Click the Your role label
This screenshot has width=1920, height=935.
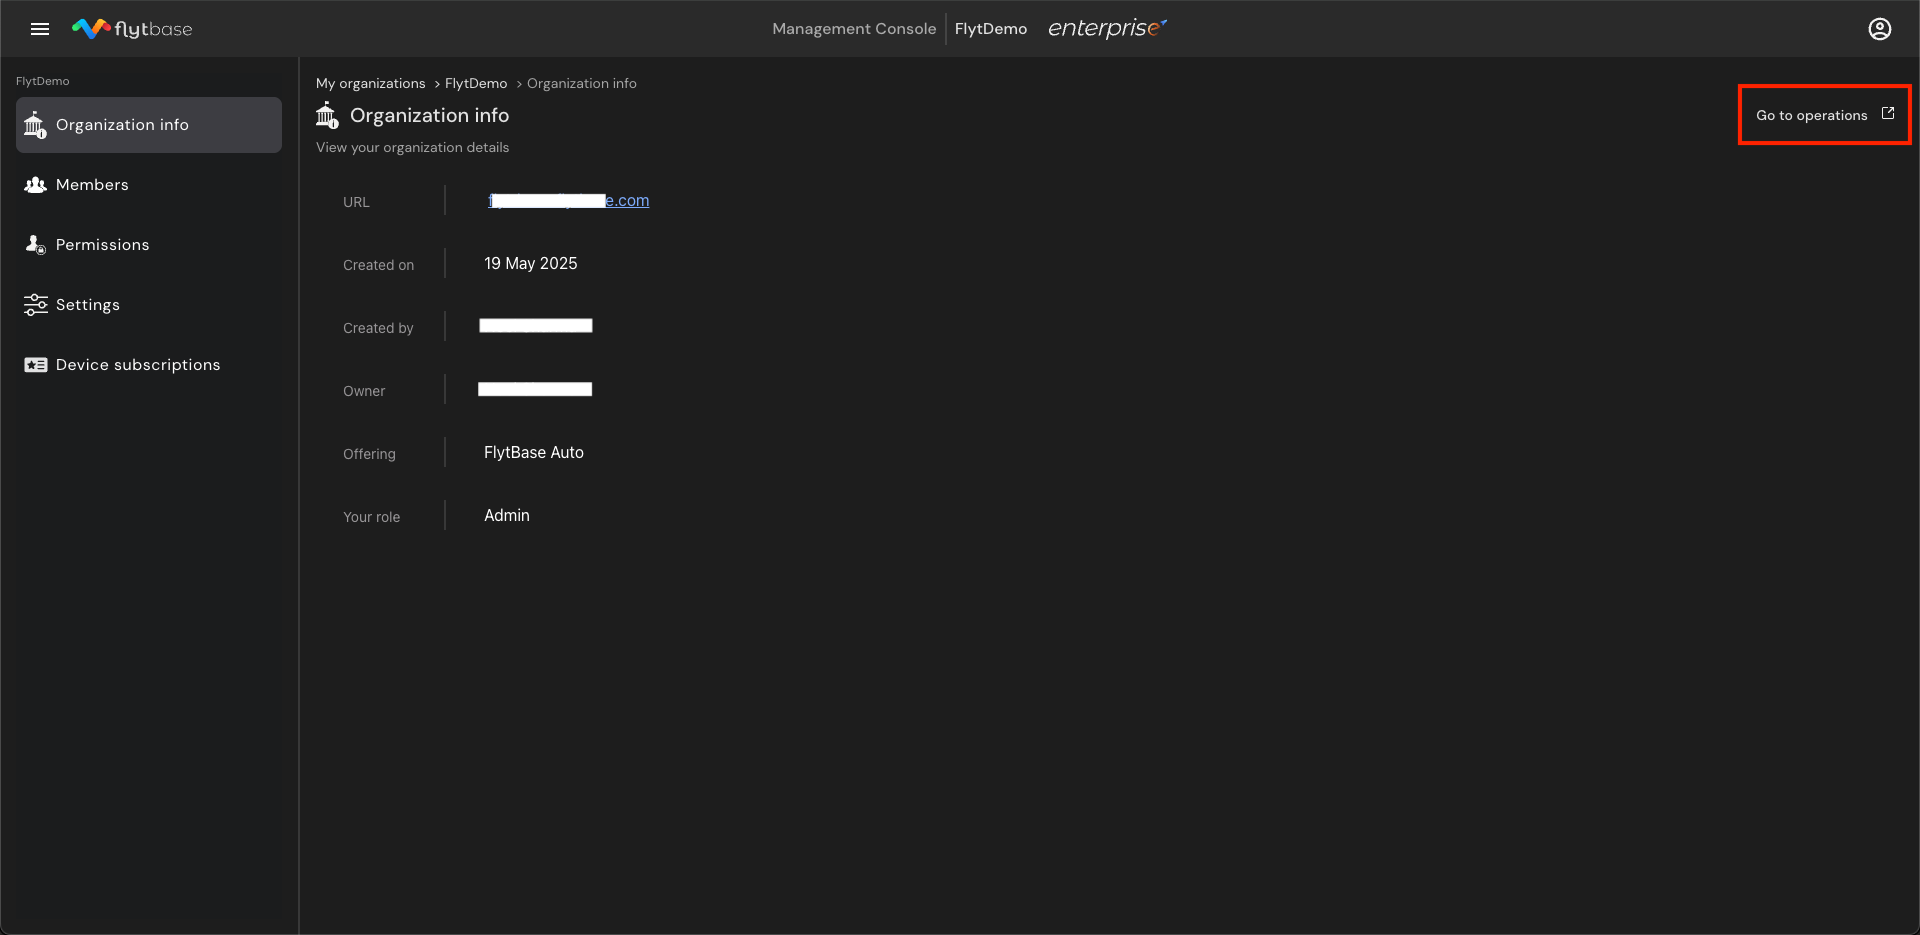coord(371,517)
